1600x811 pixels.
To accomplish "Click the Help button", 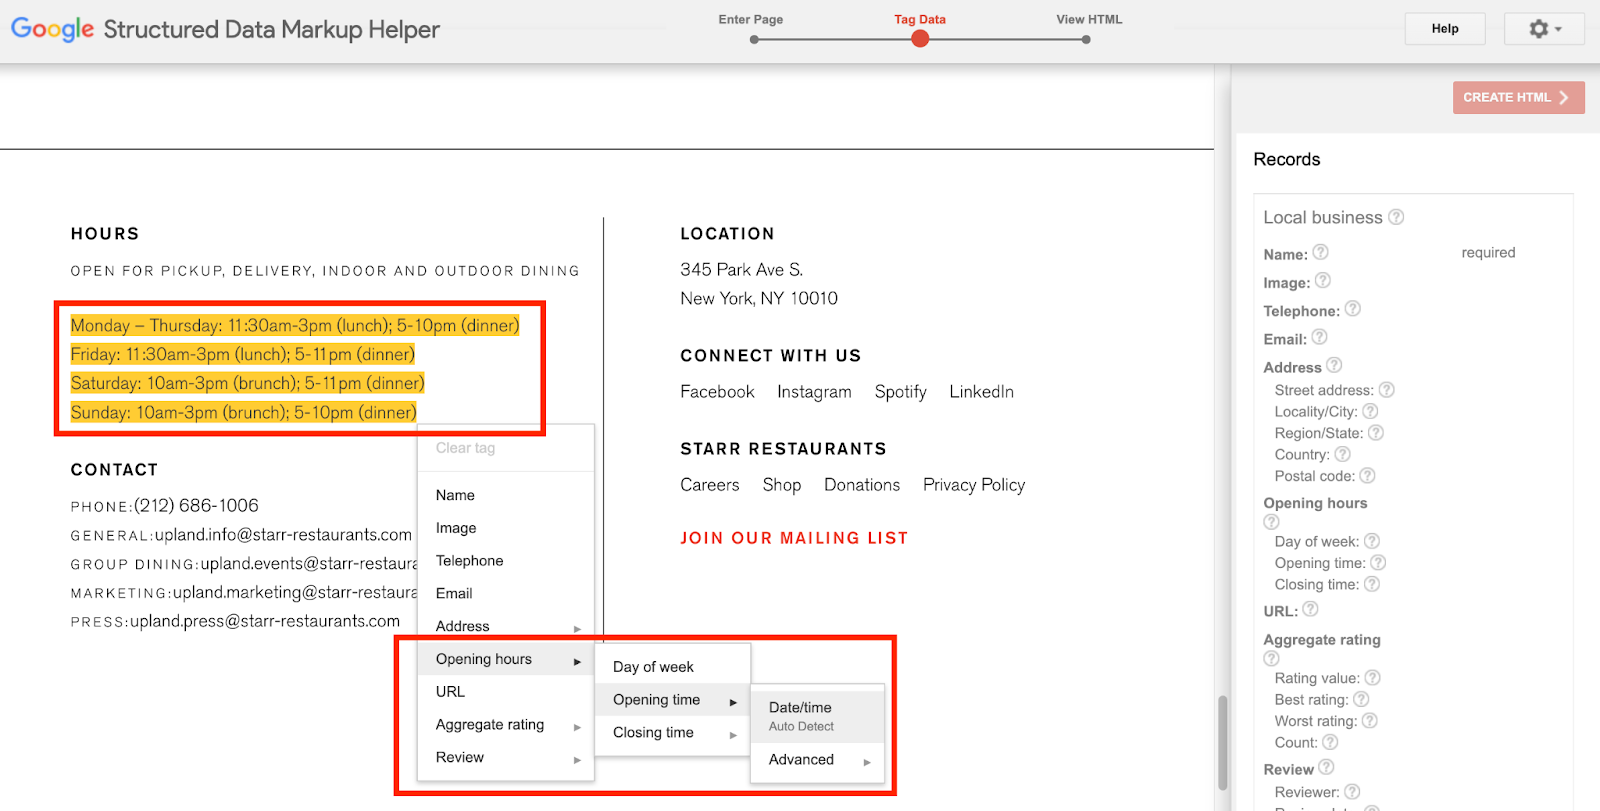I will point(1445,29).
